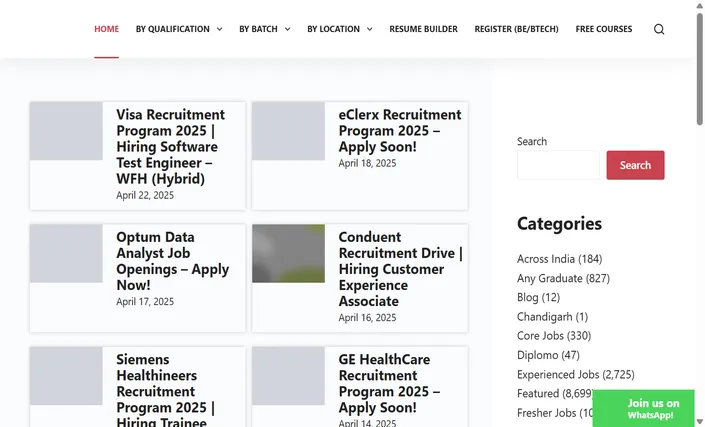The image size is (705, 427).
Task: Click the April 17, 2025 date text
Action: (145, 302)
